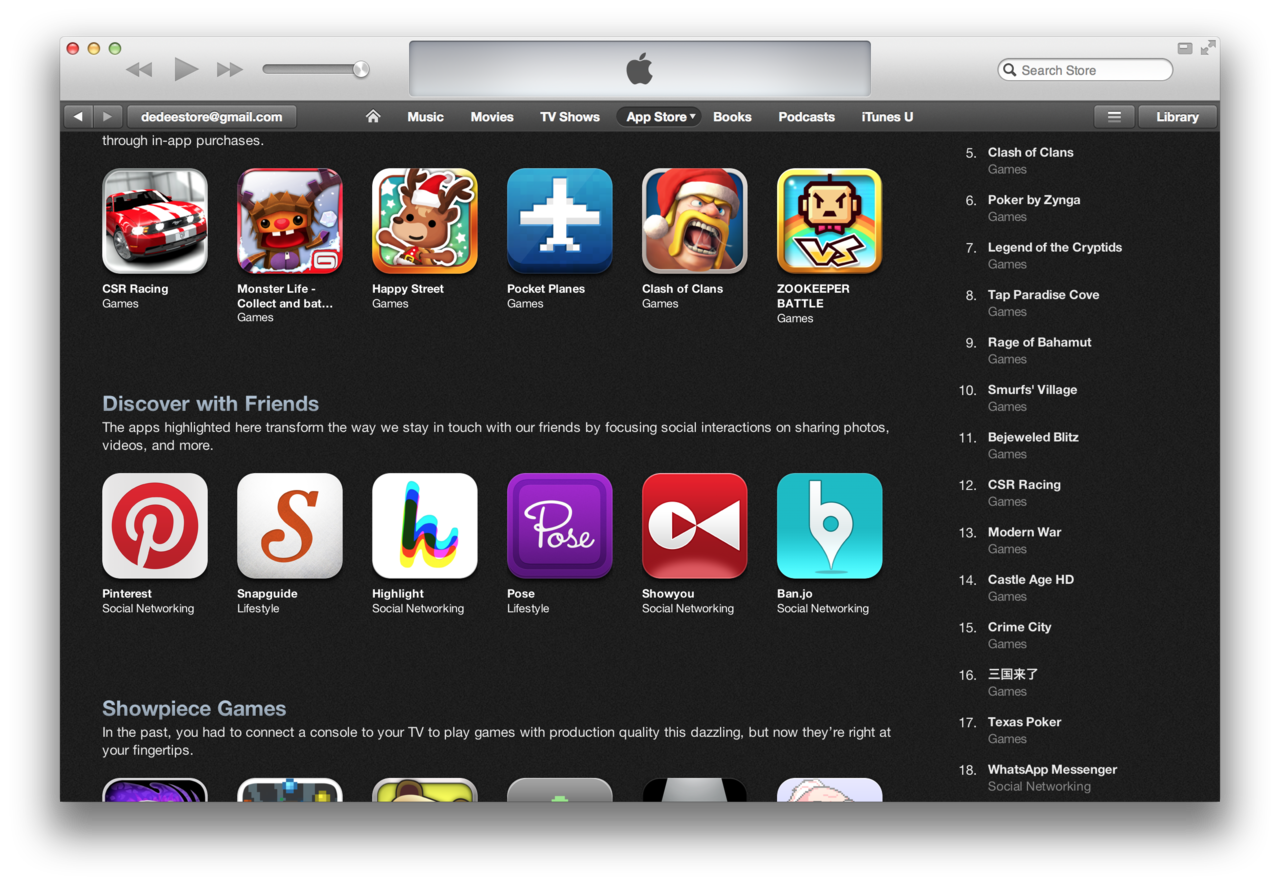Rewind to the previous track

139,70
